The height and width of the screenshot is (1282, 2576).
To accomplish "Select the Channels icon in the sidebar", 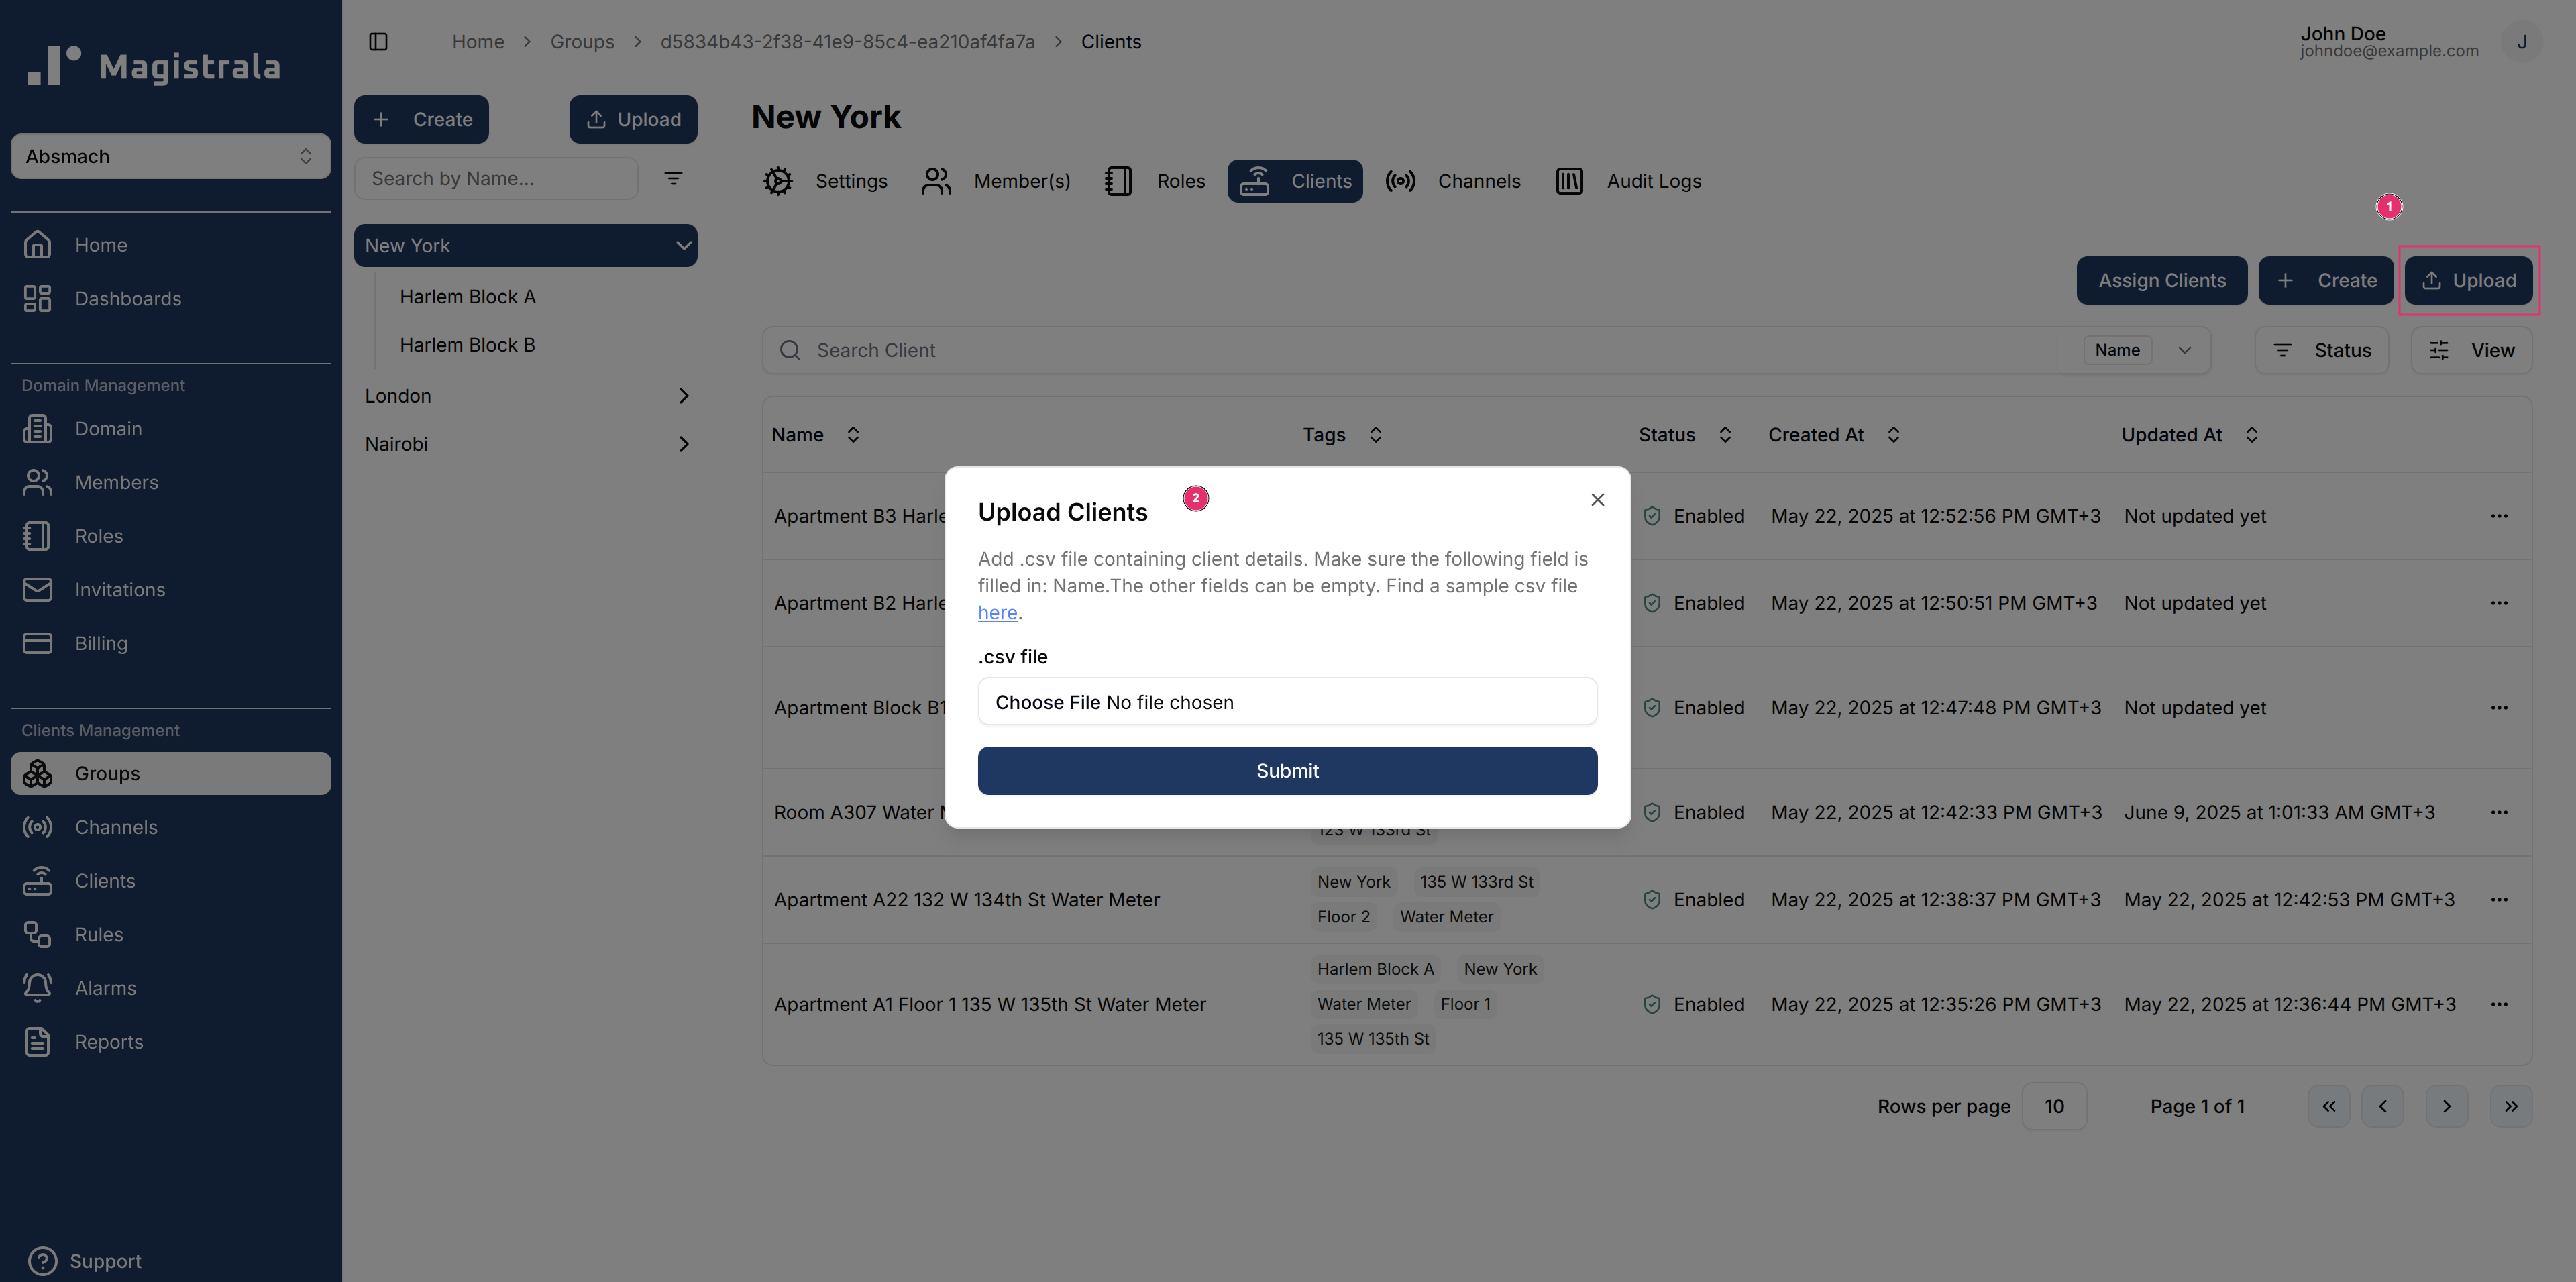I will pos(37,827).
